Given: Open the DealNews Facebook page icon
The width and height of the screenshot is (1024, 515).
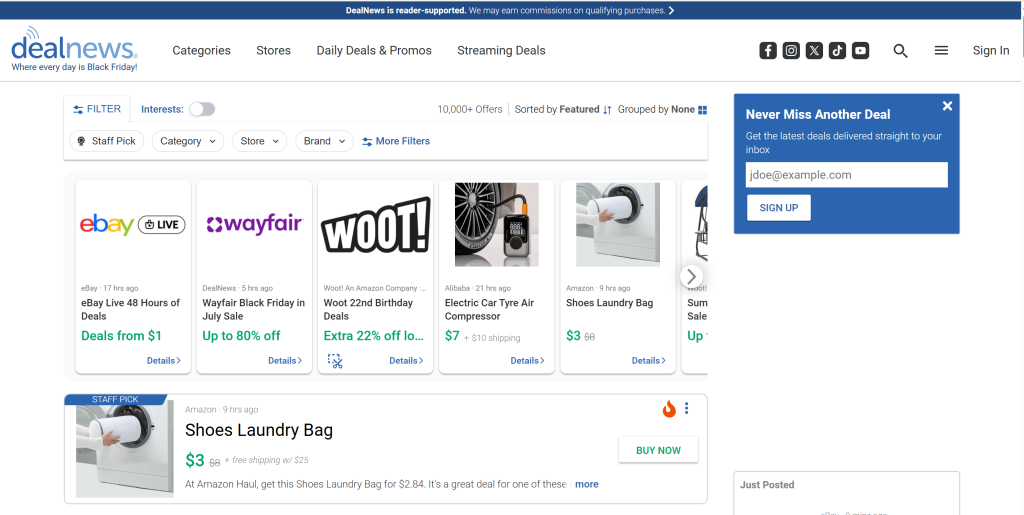Looking at the screenshot, I should point(768,50).
